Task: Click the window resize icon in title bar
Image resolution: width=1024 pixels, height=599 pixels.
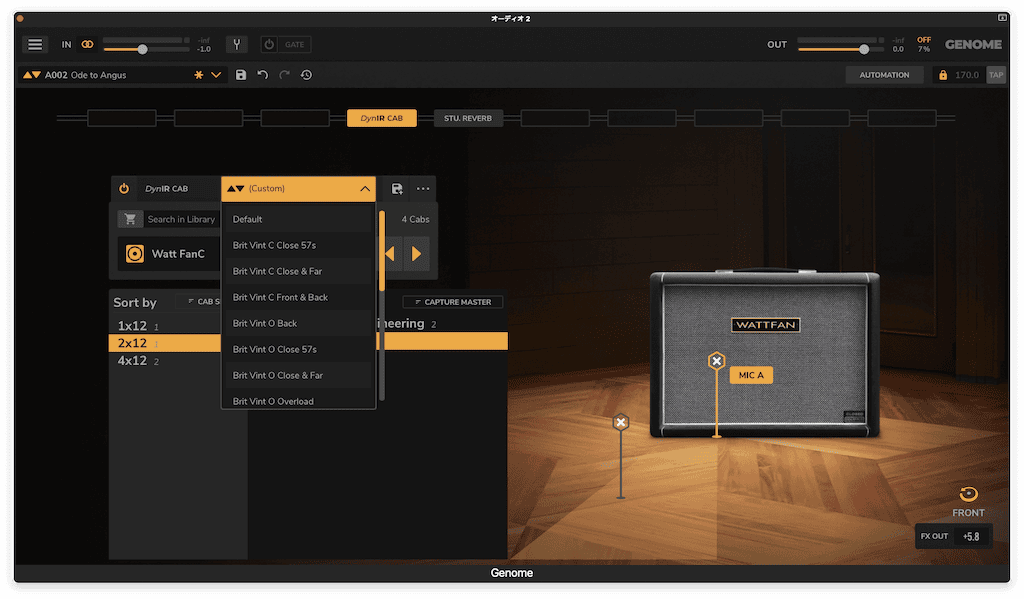Action: coord(1002,18)
